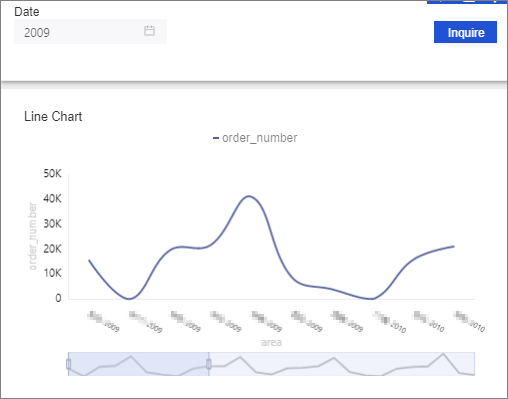Click the '0' y-axis label

click(58, 298)
